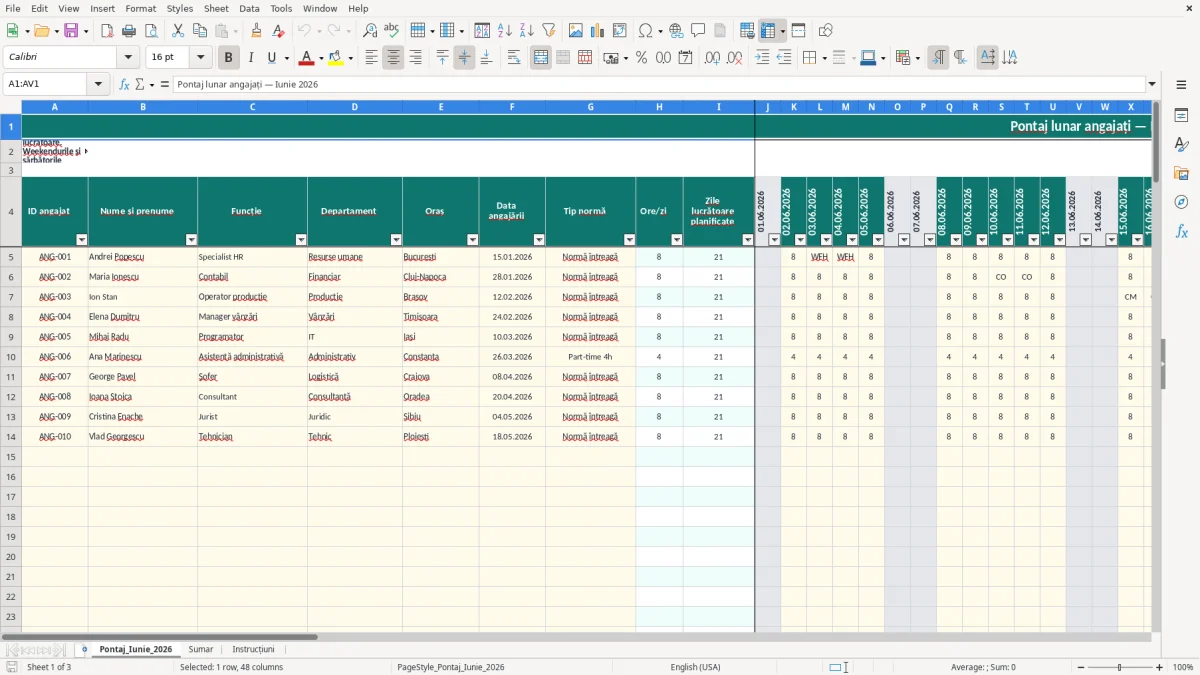Click the formula input line
This screenshot has width=1200, height=675.
[659, 84]
